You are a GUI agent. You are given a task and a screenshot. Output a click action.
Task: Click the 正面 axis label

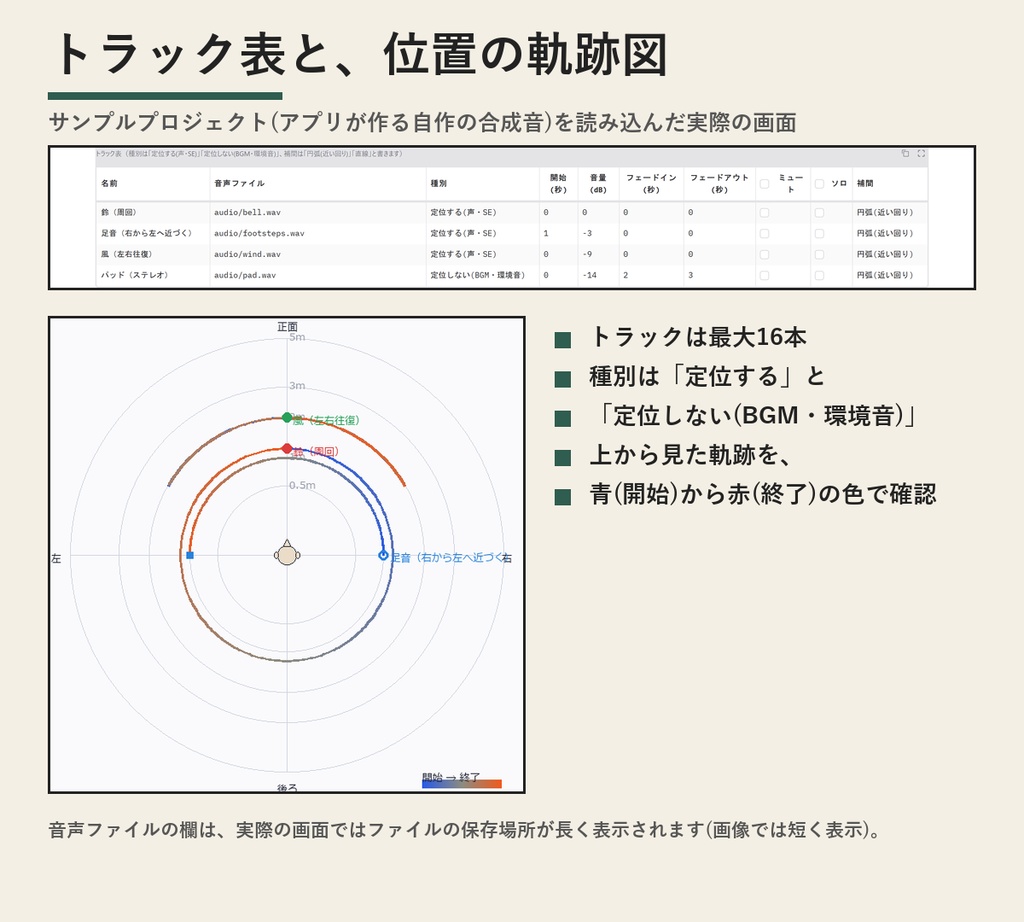(x=287, y=326)
